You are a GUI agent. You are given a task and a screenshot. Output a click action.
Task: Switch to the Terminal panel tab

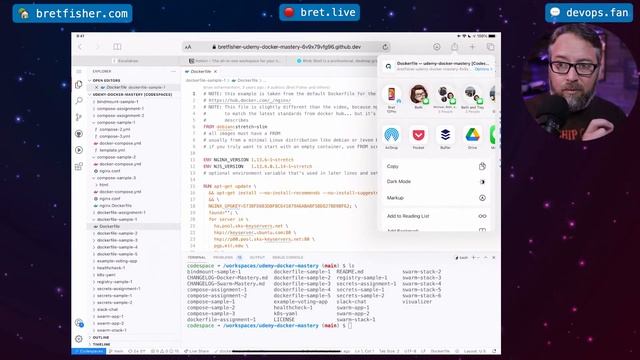197,258
